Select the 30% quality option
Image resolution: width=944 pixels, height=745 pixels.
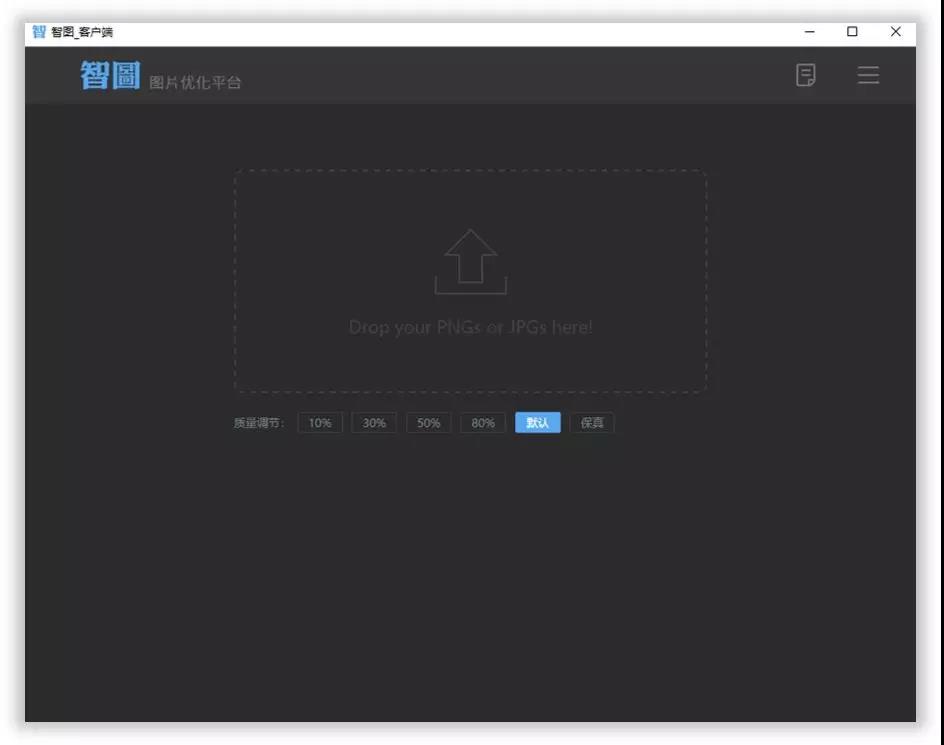point(374,423)
